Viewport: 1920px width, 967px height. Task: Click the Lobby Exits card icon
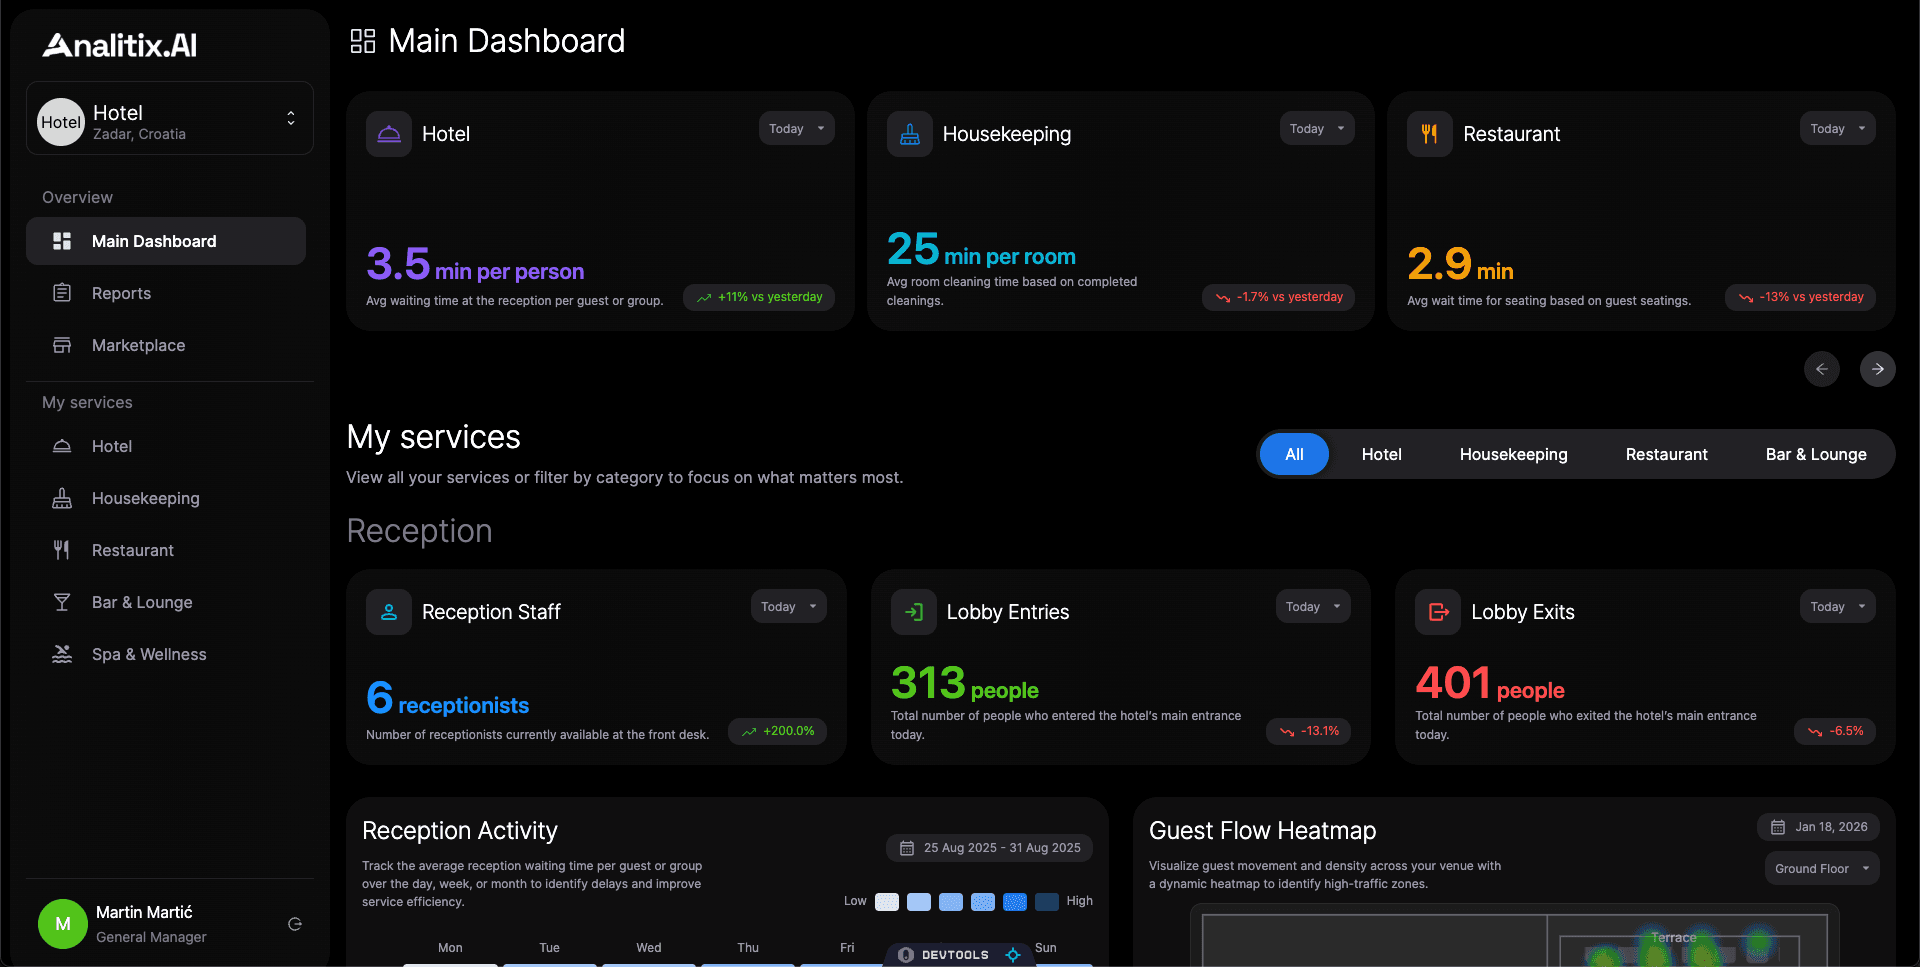1438,612
